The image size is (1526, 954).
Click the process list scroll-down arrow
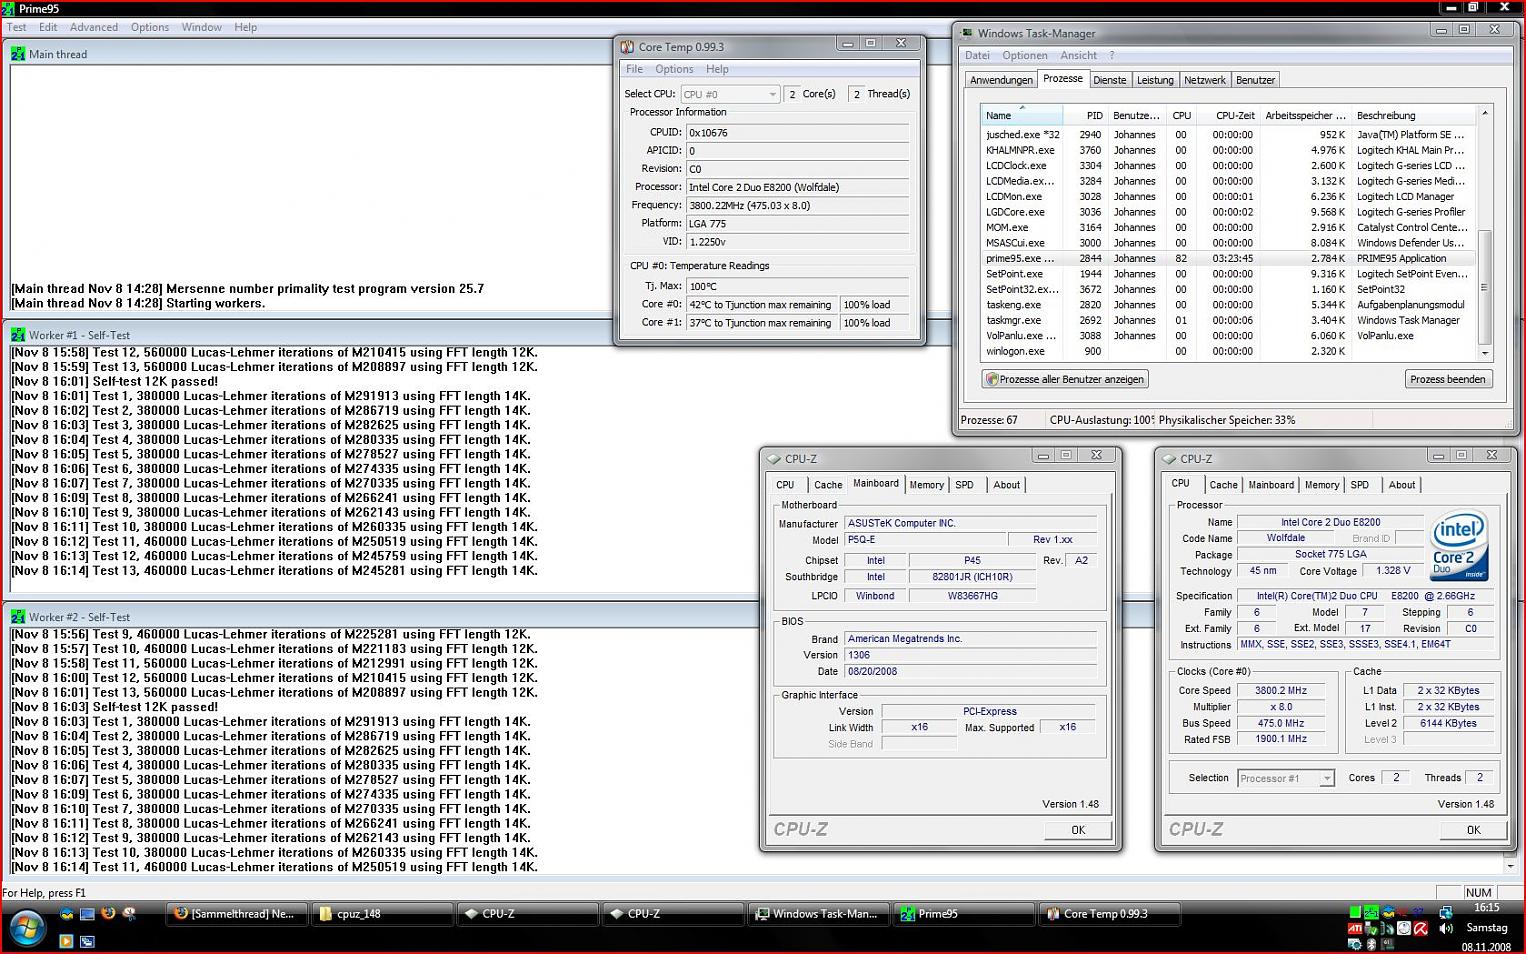[1484, 353]
